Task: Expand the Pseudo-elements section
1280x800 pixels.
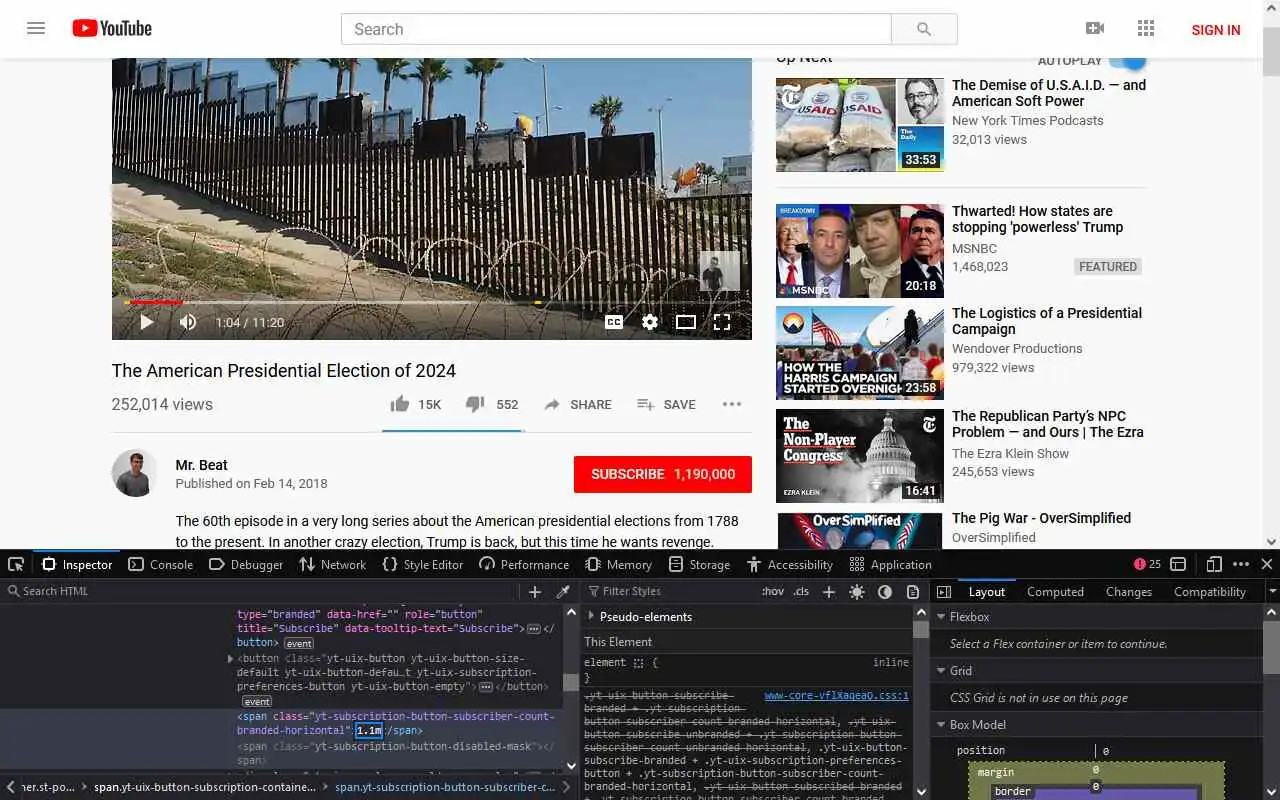Action: [591, 616]
